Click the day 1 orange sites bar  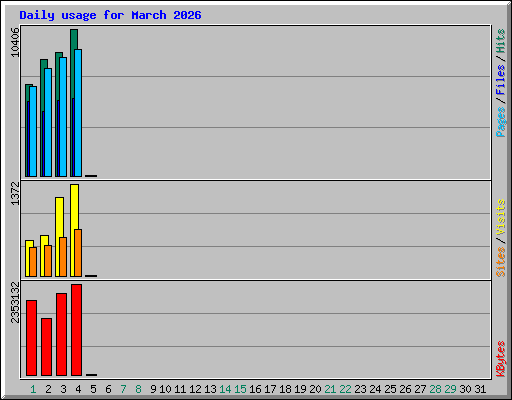pyautogui.click(x=33, y=262)
